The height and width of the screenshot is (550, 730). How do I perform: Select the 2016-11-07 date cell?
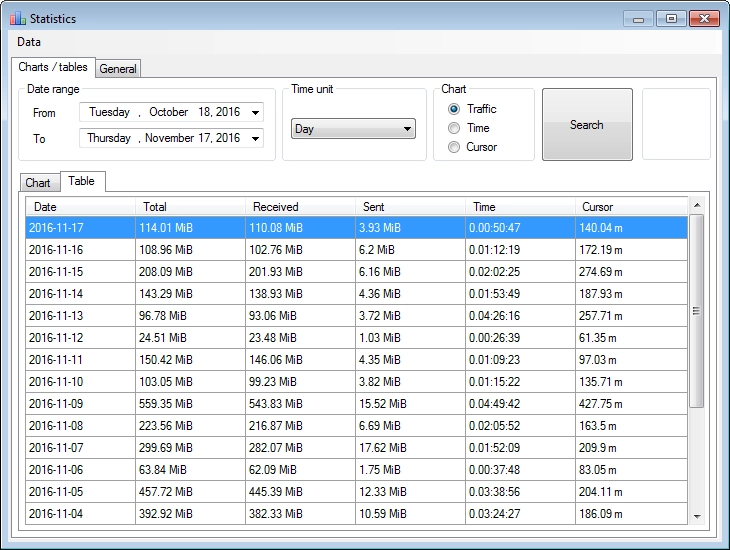pyautogui.click(x=81, y=448)
